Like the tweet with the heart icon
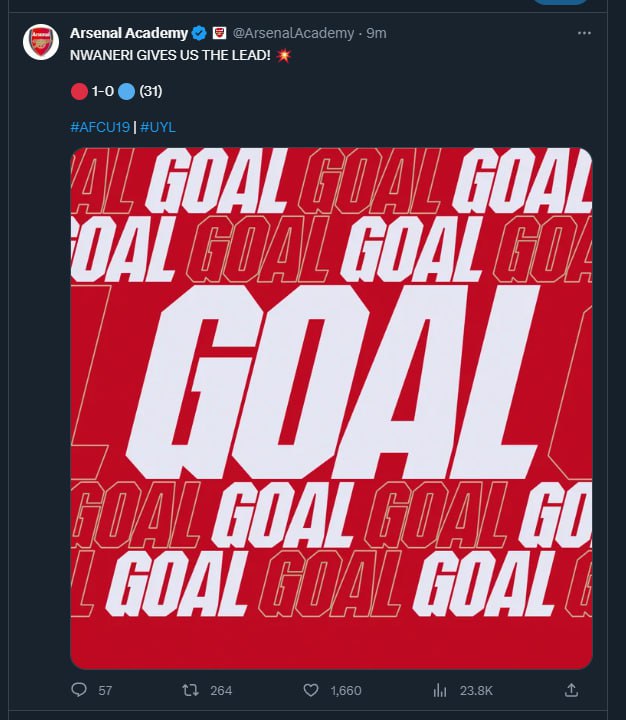This screenshot has width=626, height=720. click(x=311, y=690)
